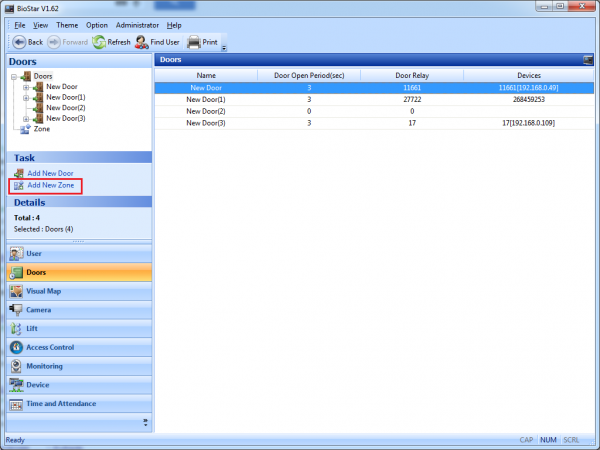This screenshot has height=450, width=600.
Task: Collapse the Doors root tree node
Action: (13, 76)
